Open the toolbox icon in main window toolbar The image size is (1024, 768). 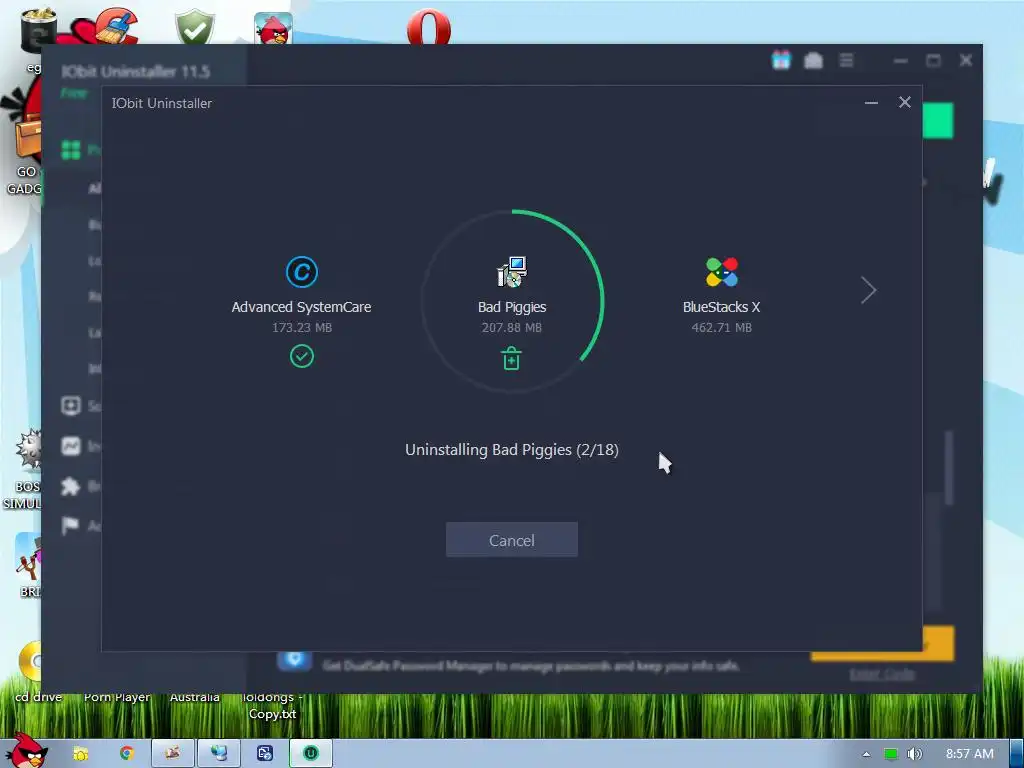(813, 61)
